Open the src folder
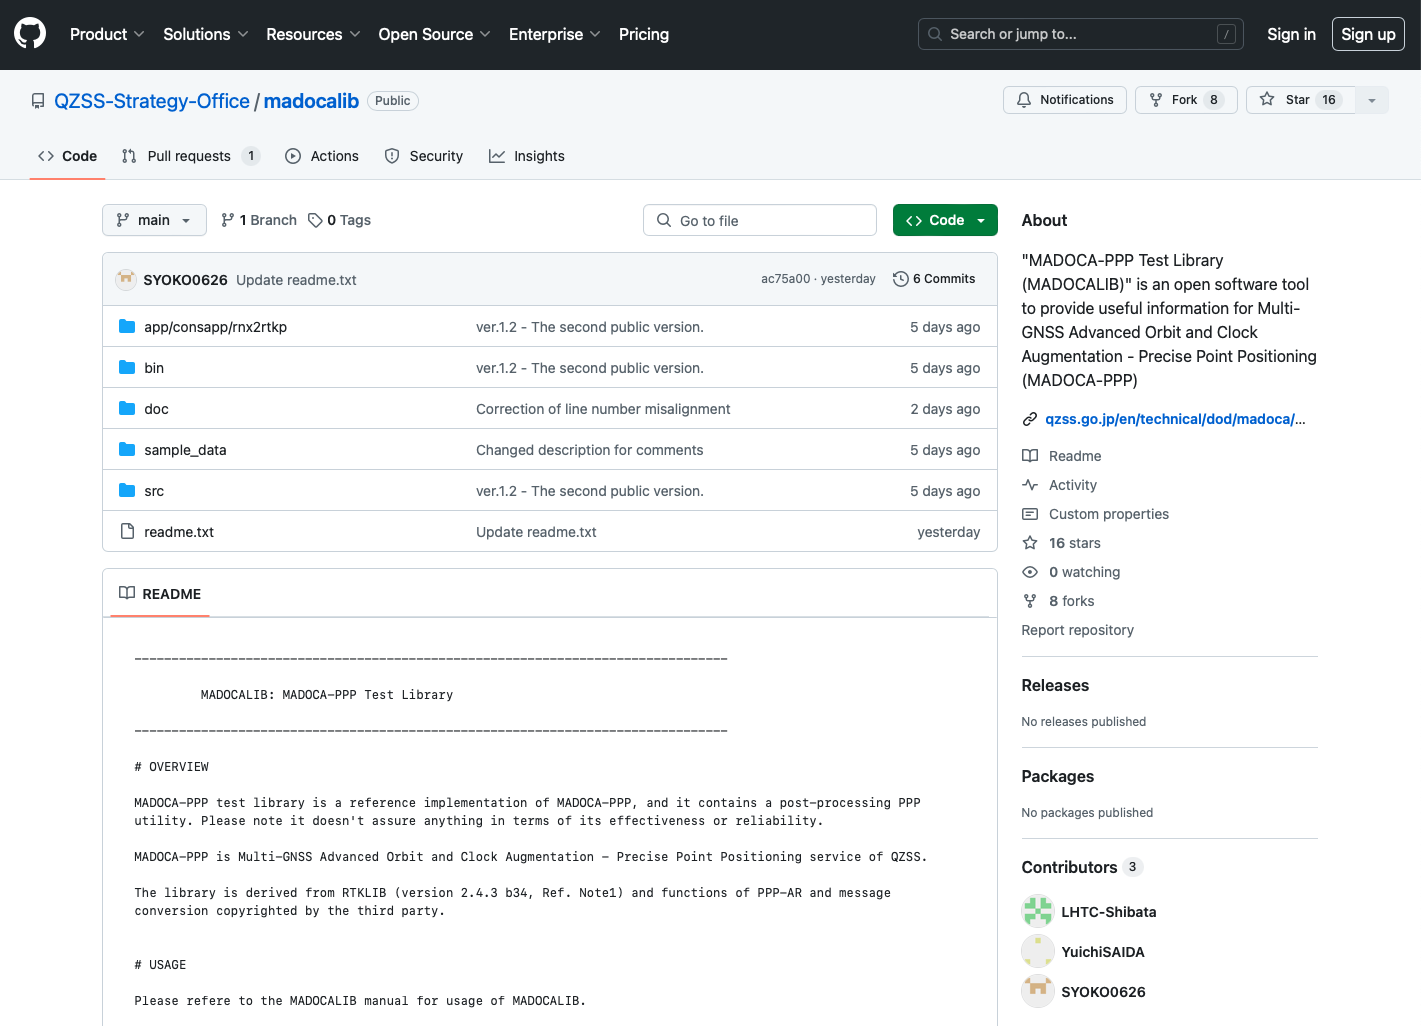The image size is (1421, 1026). pyautogui.click(x=154, y=491)
